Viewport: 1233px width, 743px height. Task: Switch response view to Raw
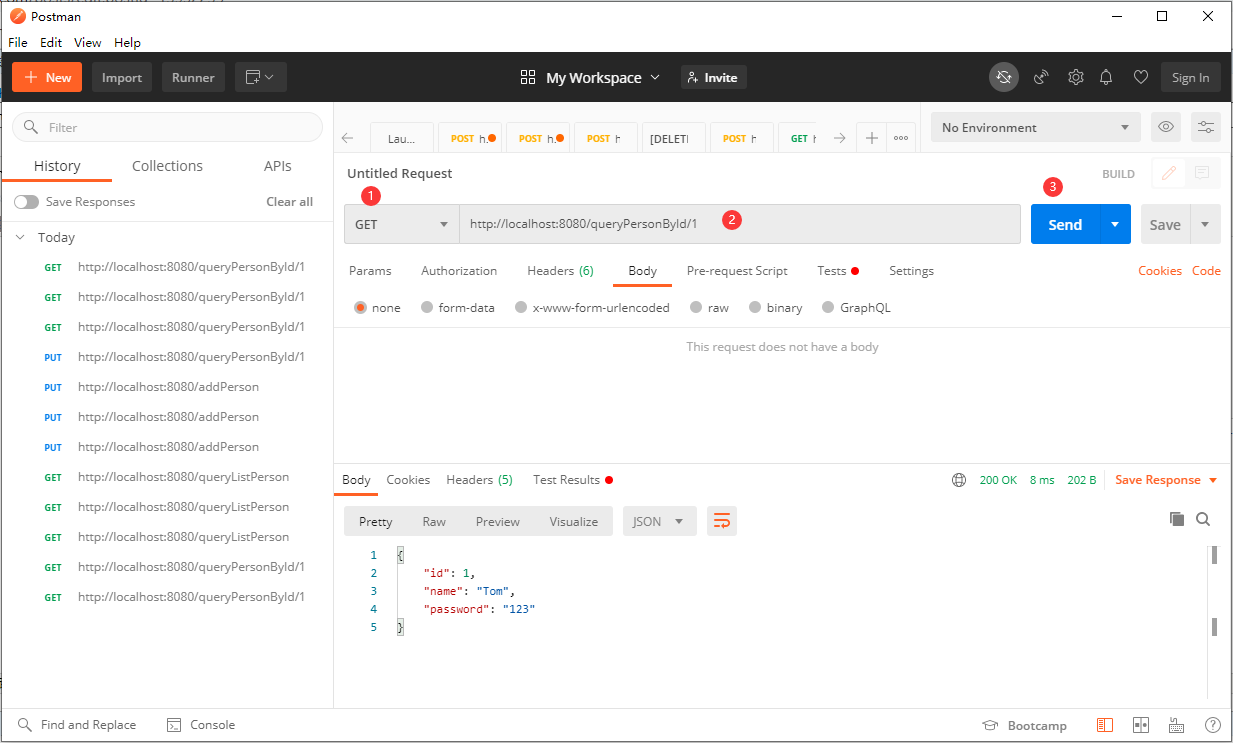(434, 521)
